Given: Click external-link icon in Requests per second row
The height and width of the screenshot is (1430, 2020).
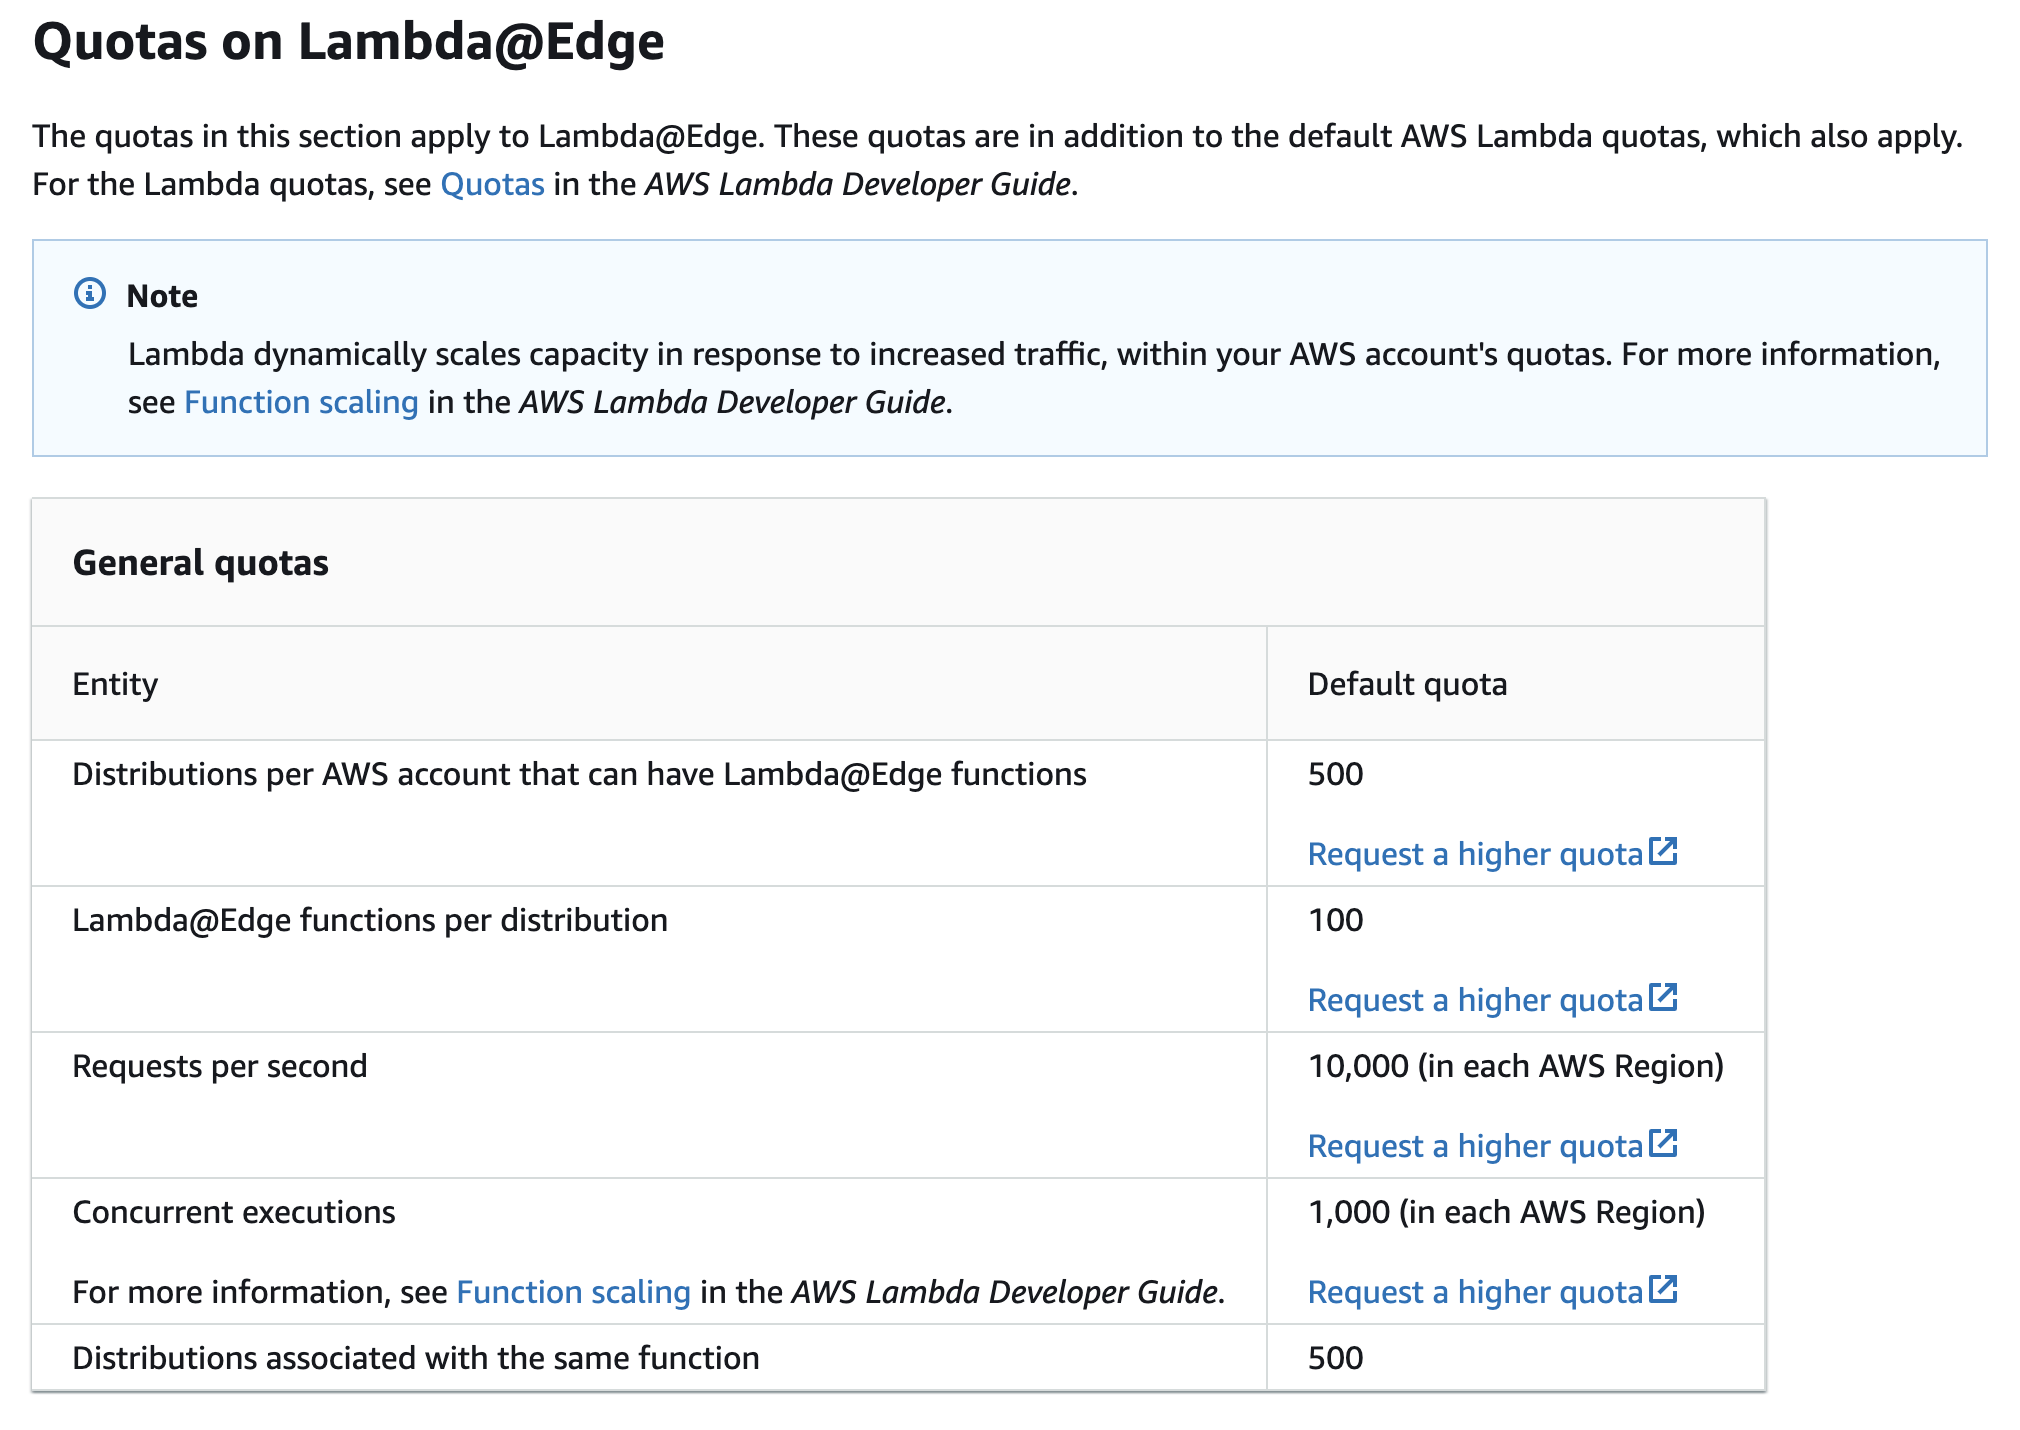Looking at the screenshot, I should pyautogui.click(x=1663, y=1143).
